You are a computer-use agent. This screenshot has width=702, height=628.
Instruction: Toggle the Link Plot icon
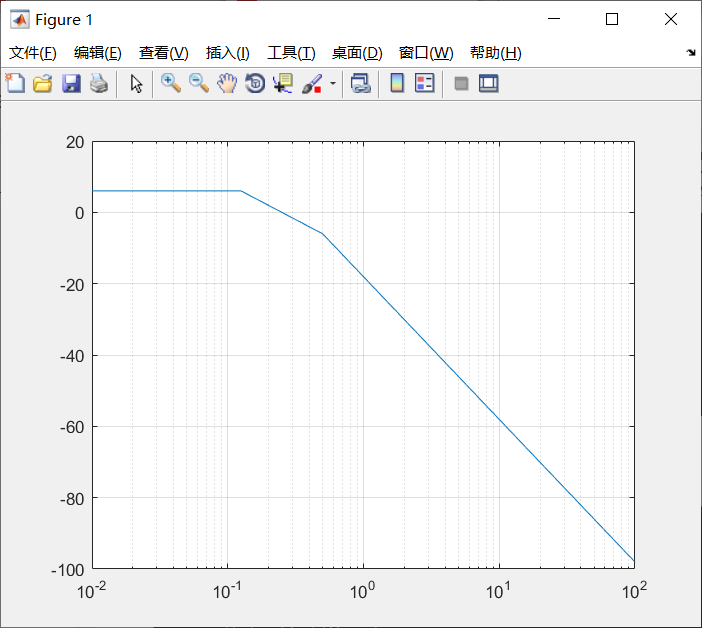(x=361, y=83)
